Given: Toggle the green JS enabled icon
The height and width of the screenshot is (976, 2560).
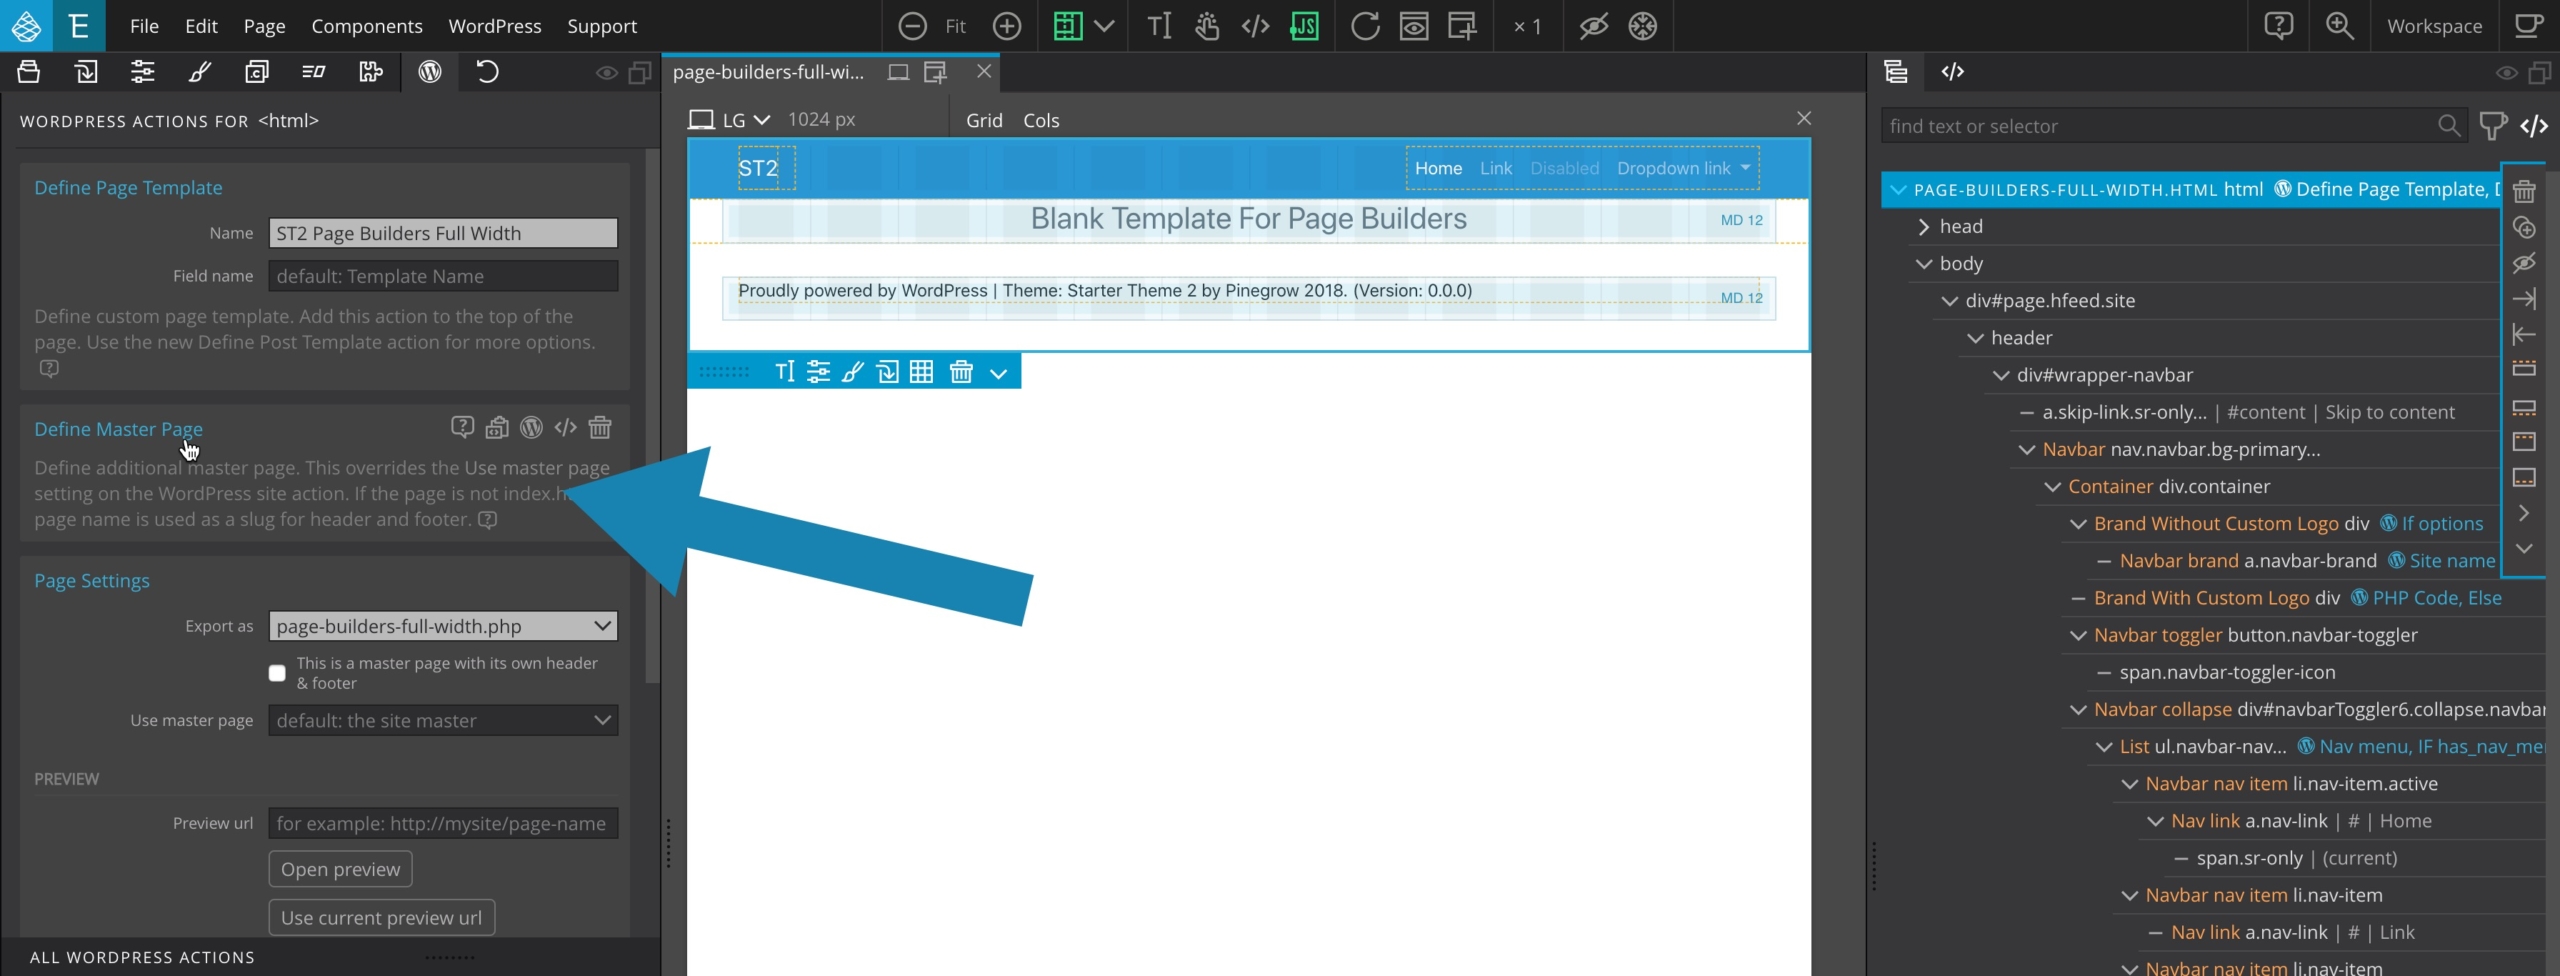Looking at the screenshot, I should point(1304,26).
